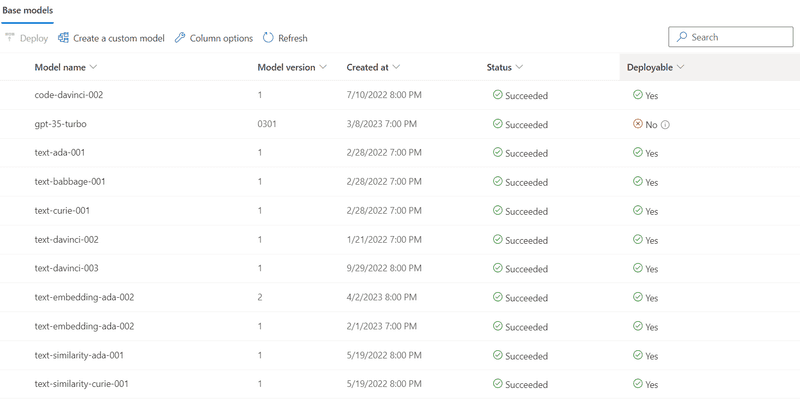Click Deployable Yes check icon for text-ada-001

tap(637, 152)
